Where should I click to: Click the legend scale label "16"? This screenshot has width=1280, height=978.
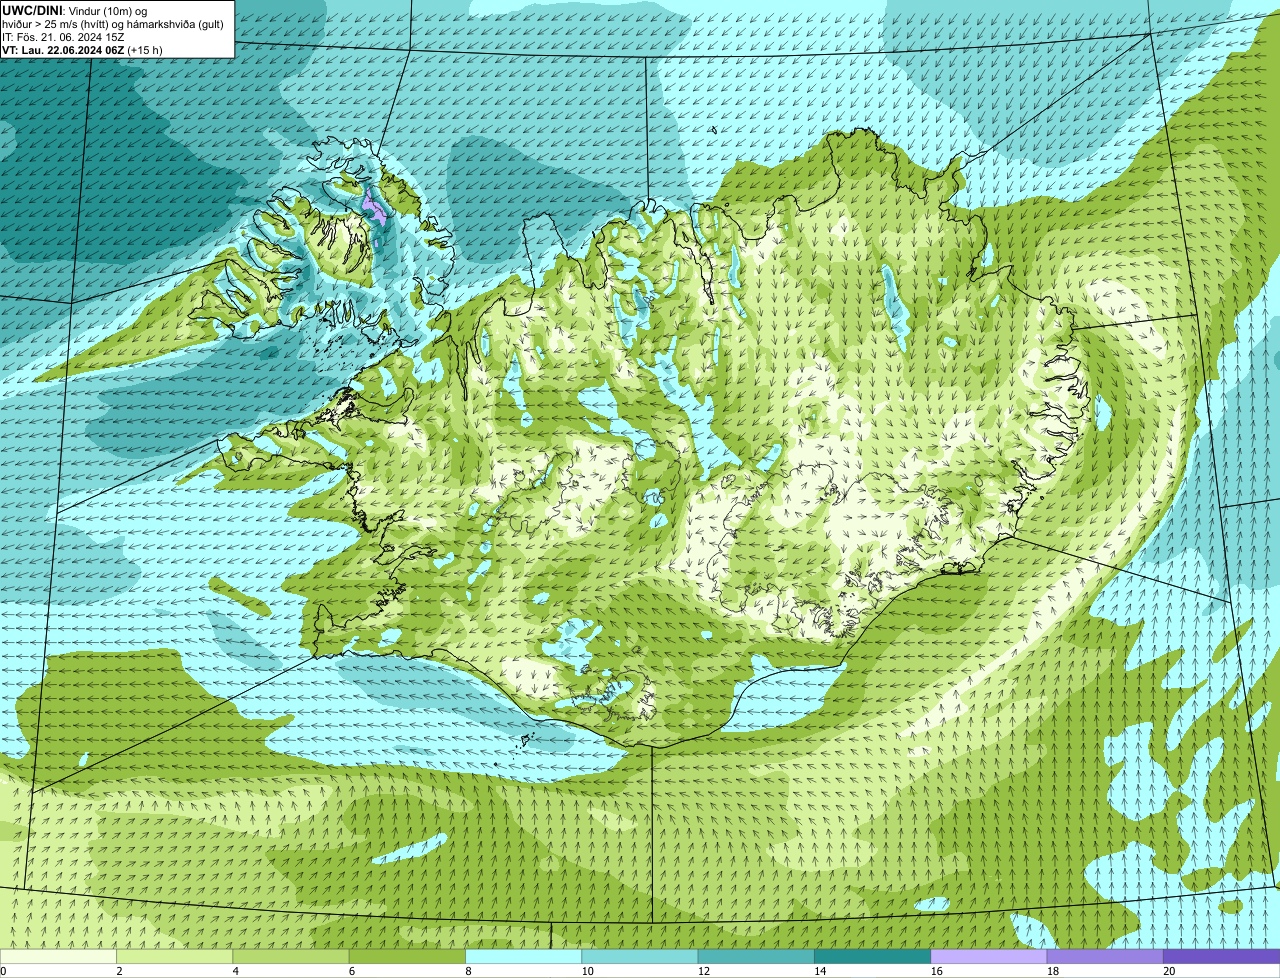point(936,971)
